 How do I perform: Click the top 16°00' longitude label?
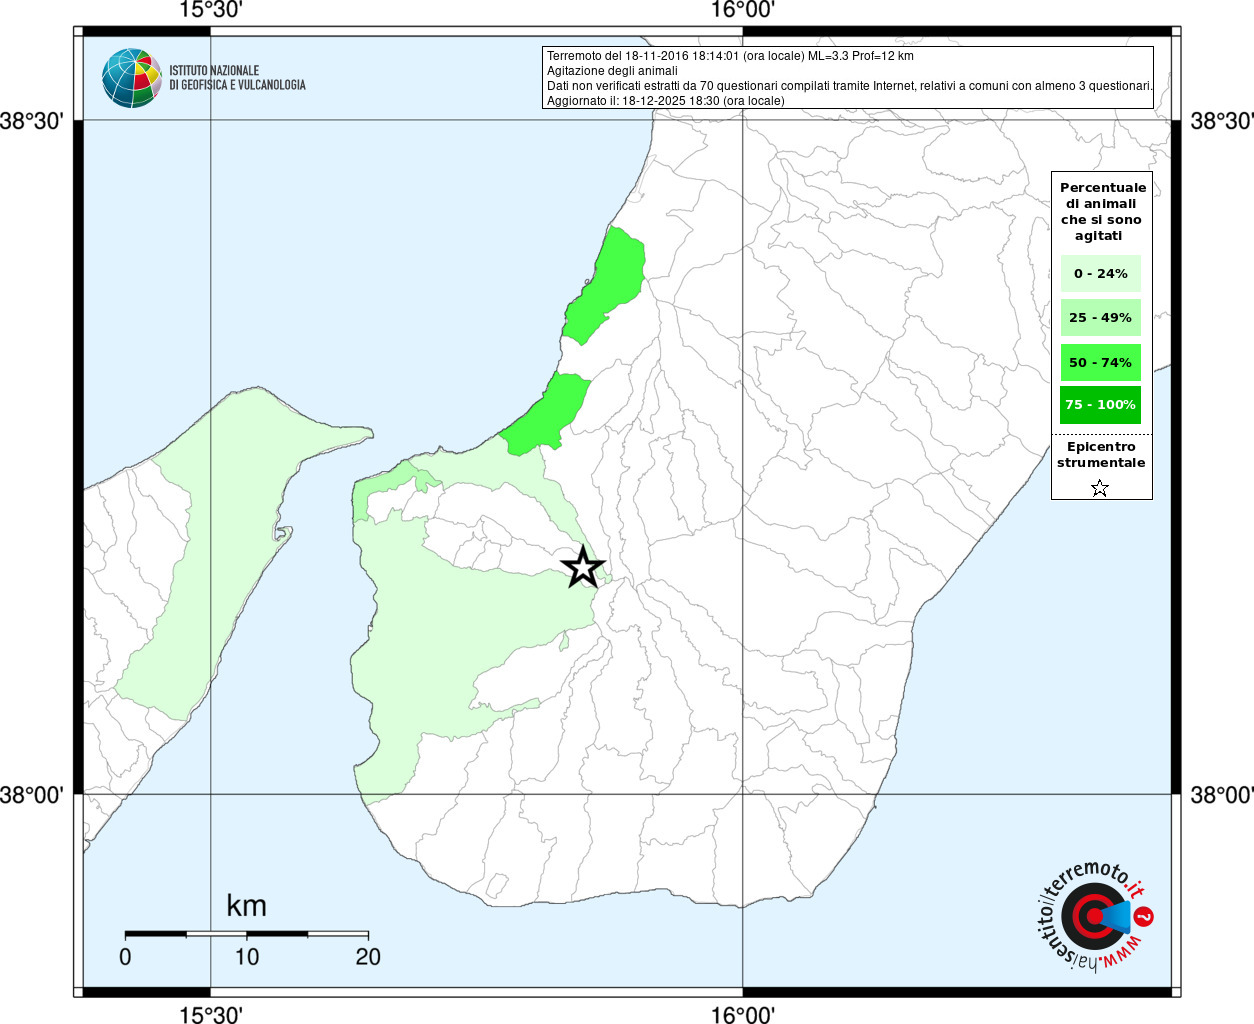(742, 10)
